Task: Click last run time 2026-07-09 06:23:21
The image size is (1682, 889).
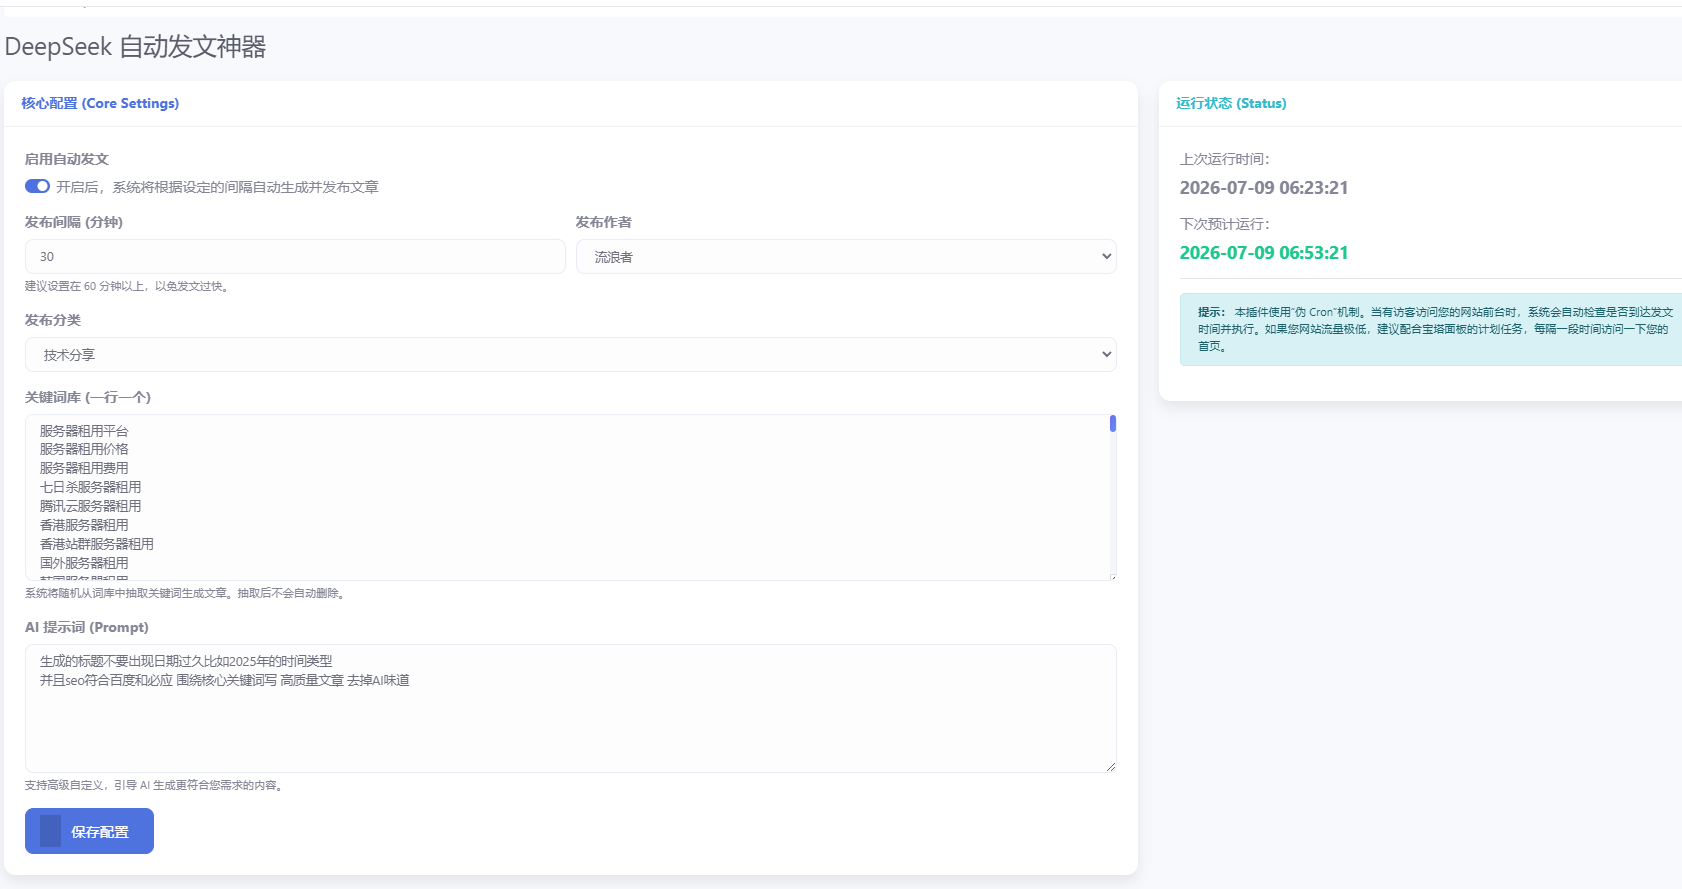Action: (x=1264, y=188)
